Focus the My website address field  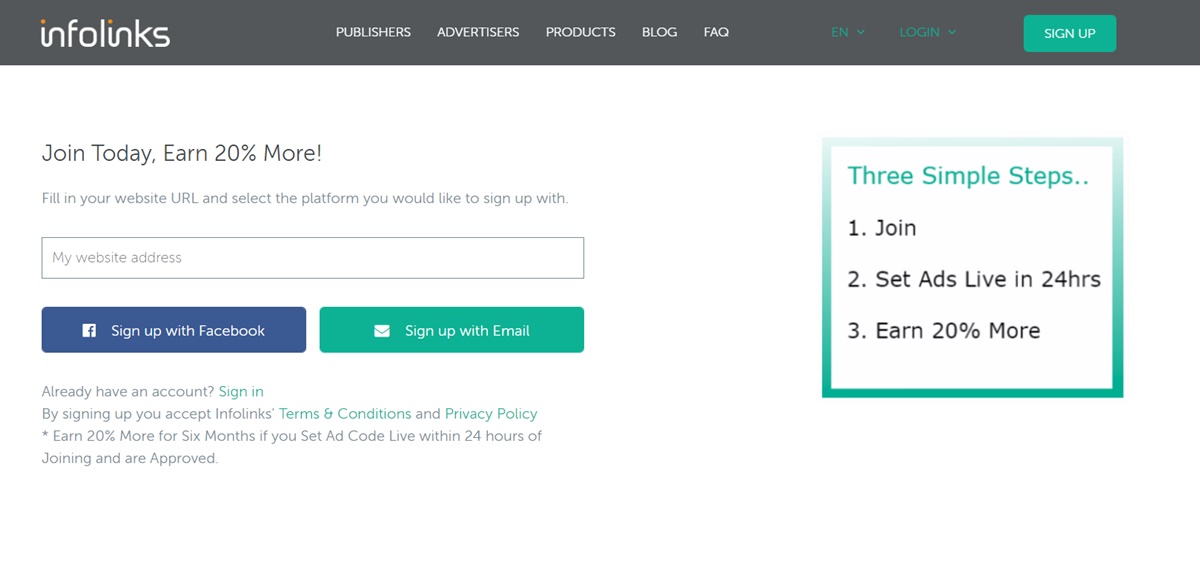tap(312, 258)
